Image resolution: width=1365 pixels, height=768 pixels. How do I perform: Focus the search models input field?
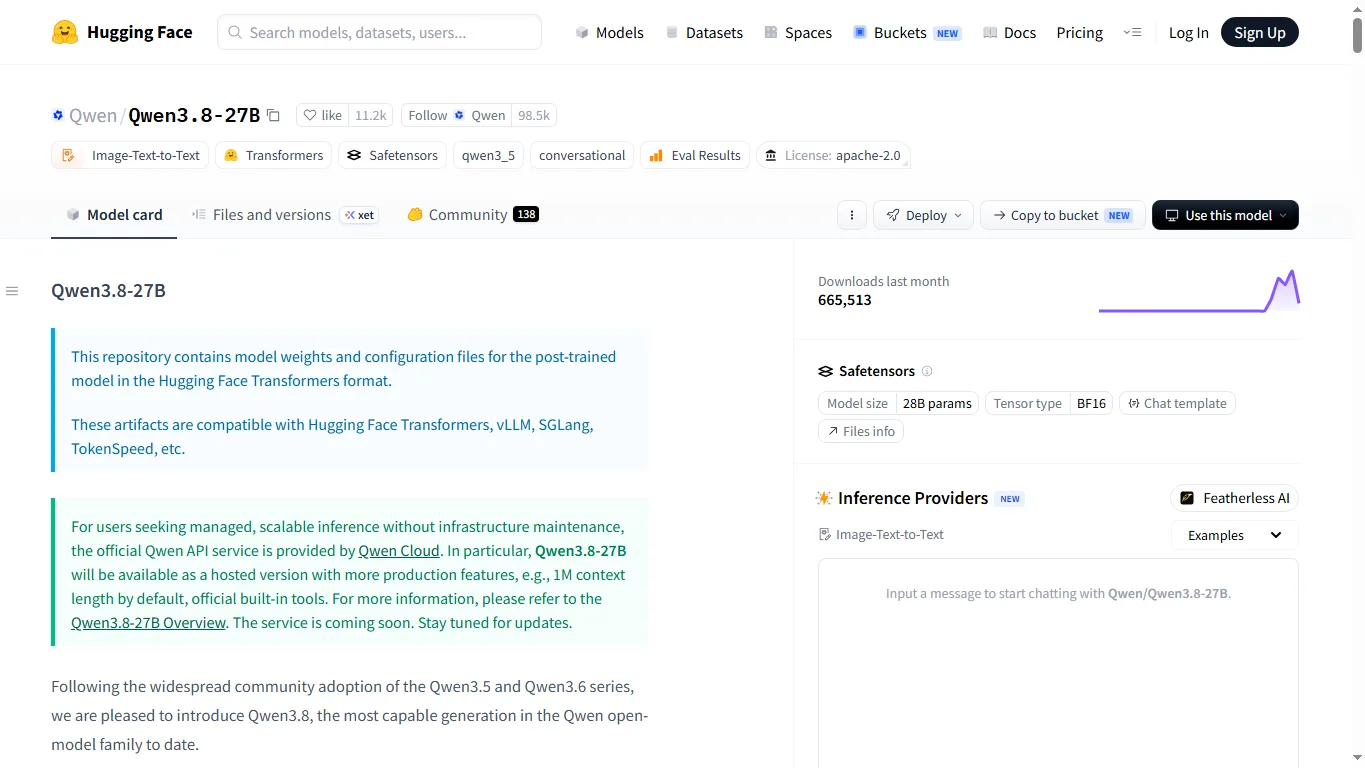tap(379, 32)
